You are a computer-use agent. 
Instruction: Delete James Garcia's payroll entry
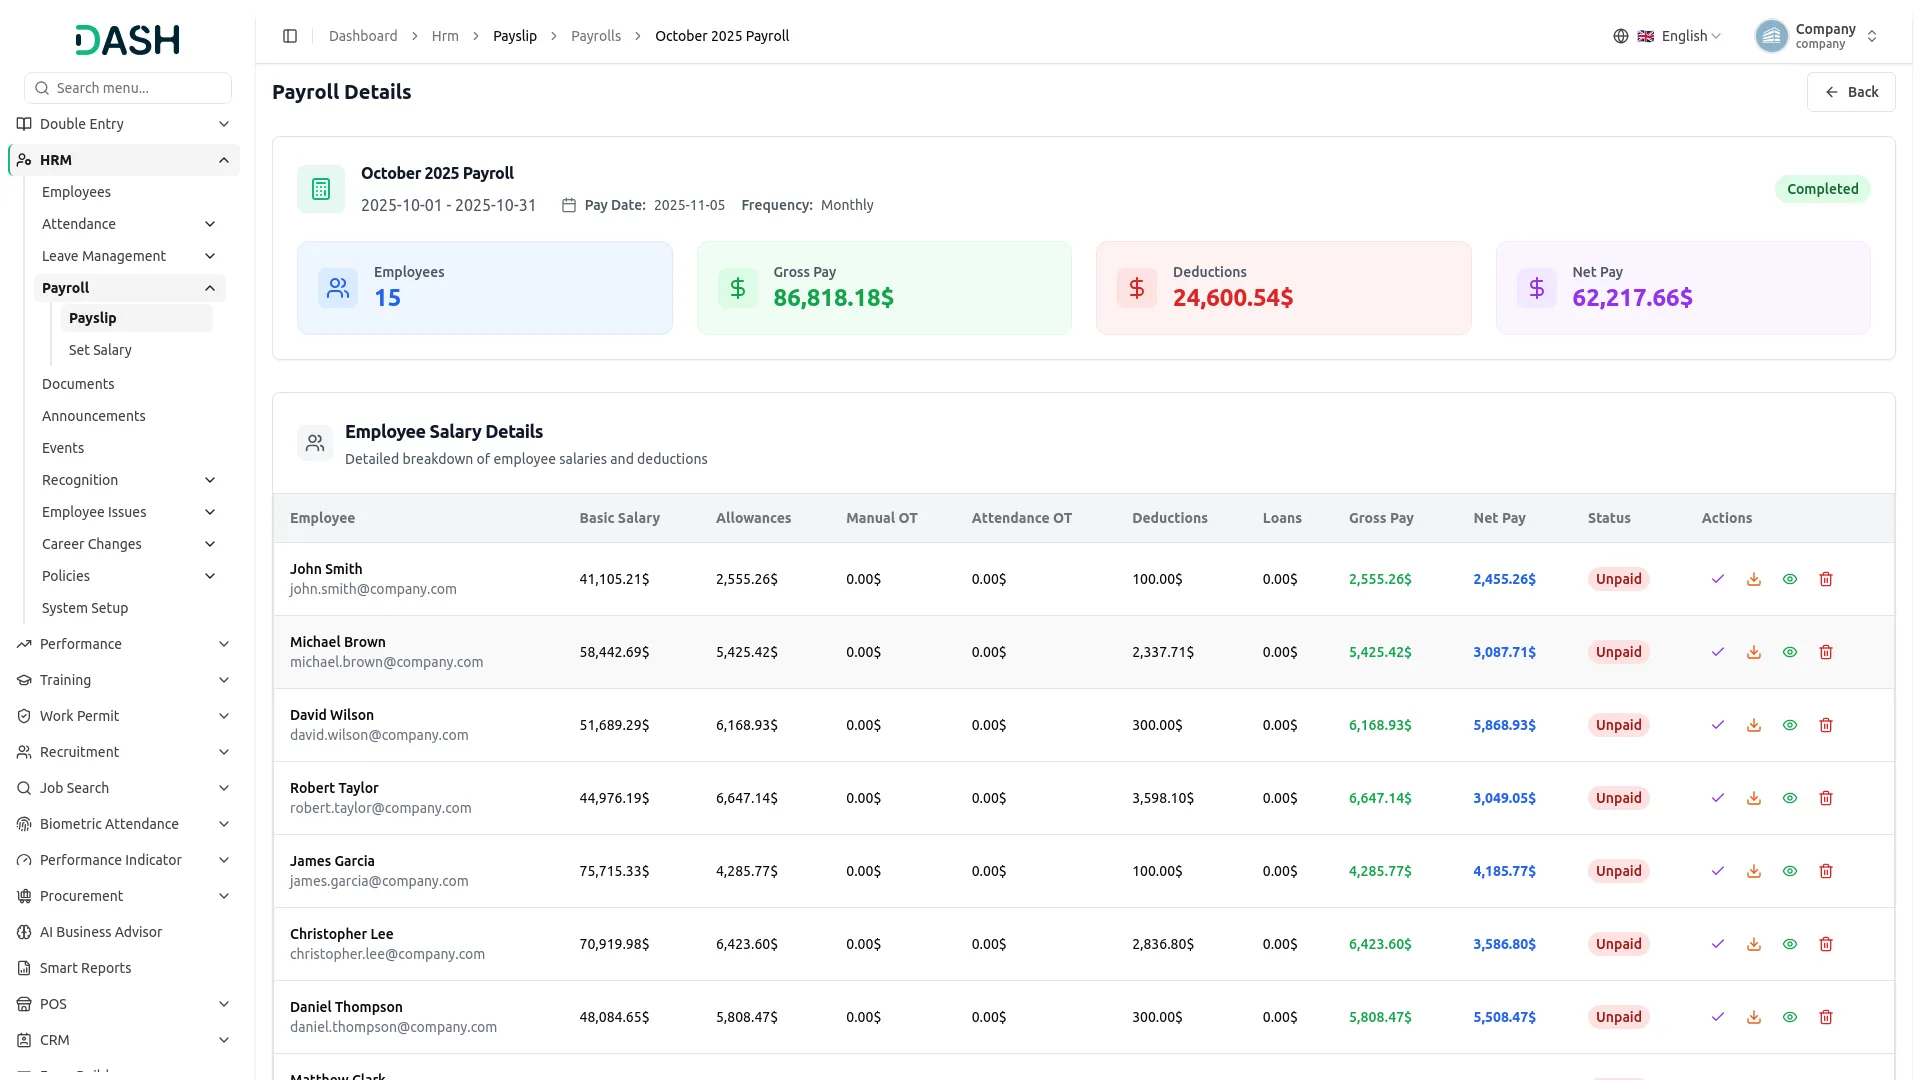(x=1825, y=871)
